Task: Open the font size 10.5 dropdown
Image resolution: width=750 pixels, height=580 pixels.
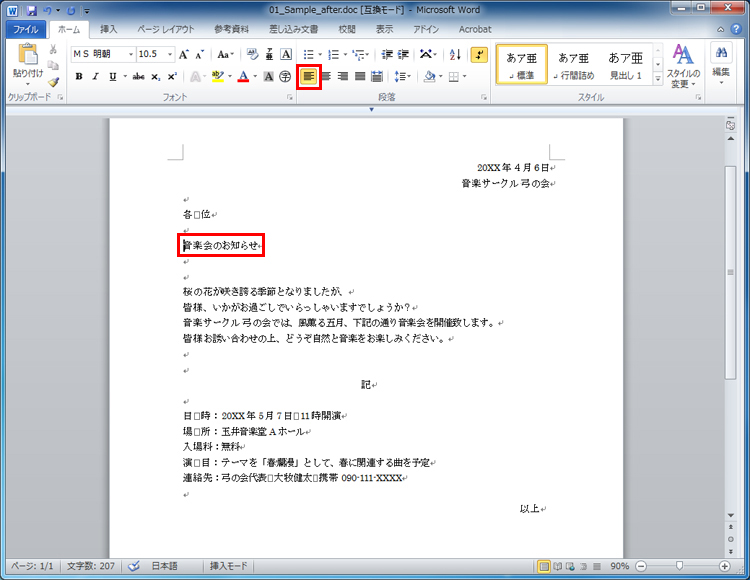Action: (170, 55)
